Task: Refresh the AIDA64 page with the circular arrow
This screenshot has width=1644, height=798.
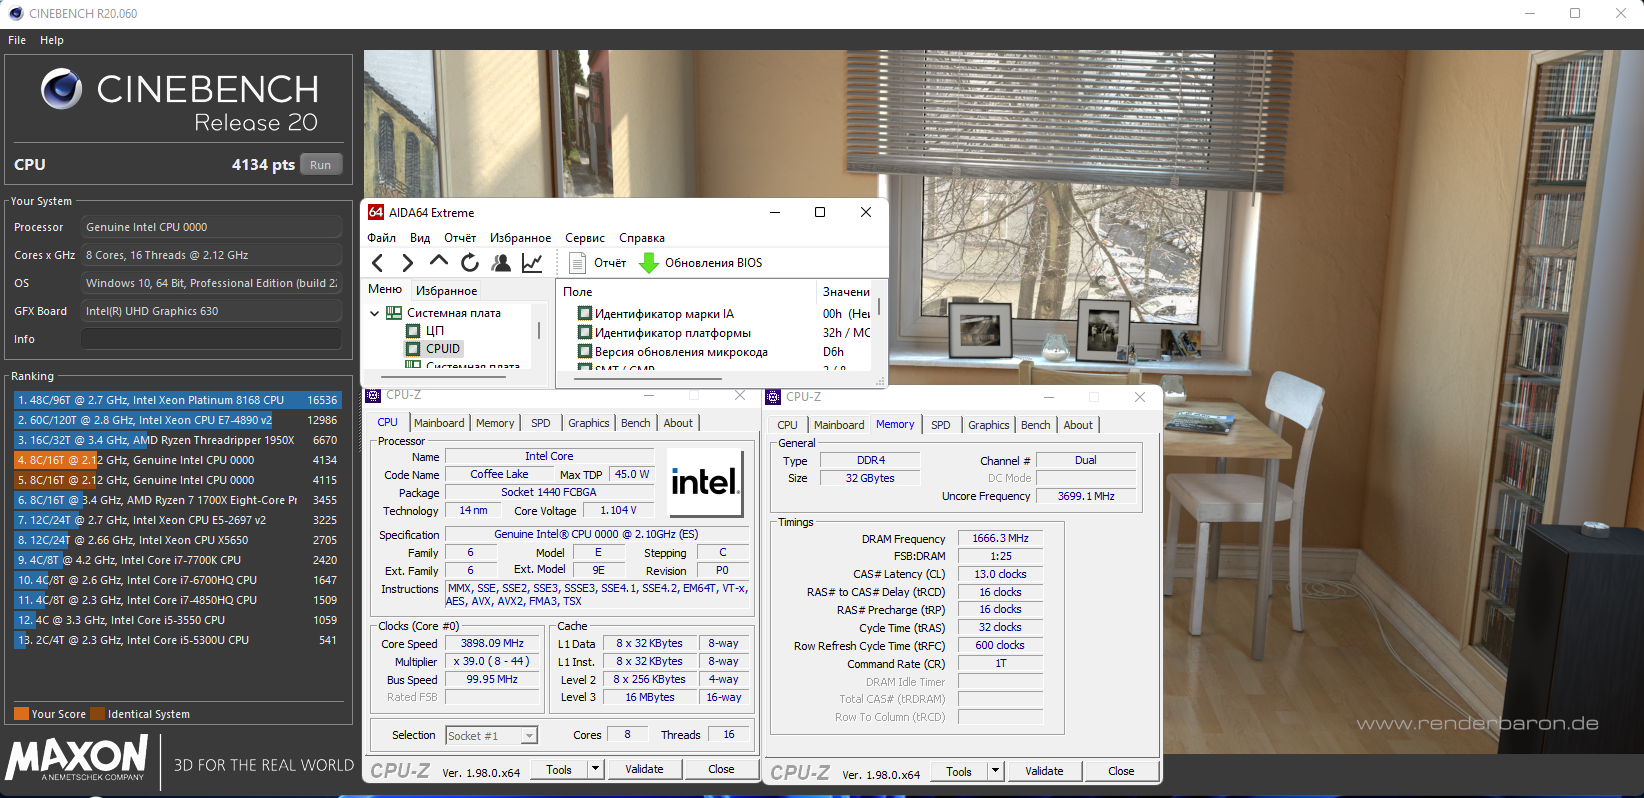Action: point(470,263)
